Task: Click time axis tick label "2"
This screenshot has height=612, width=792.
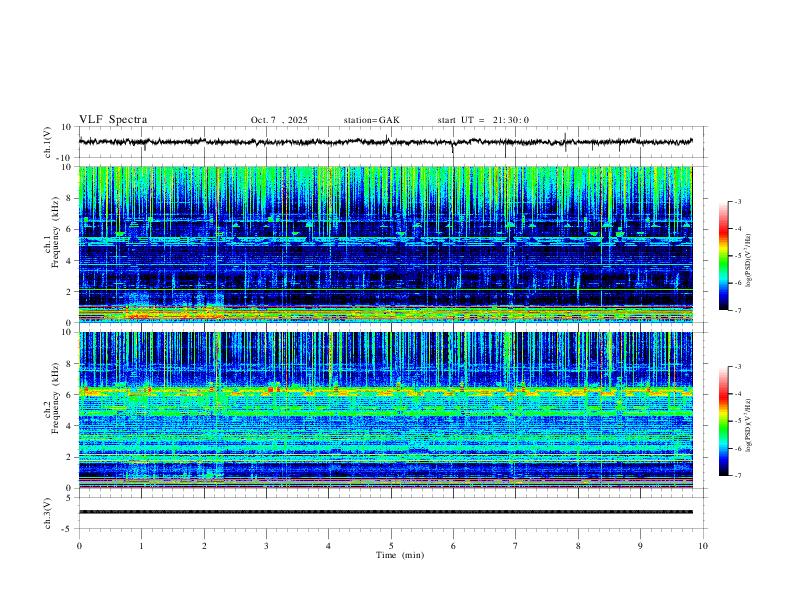Action: [204, 546]
